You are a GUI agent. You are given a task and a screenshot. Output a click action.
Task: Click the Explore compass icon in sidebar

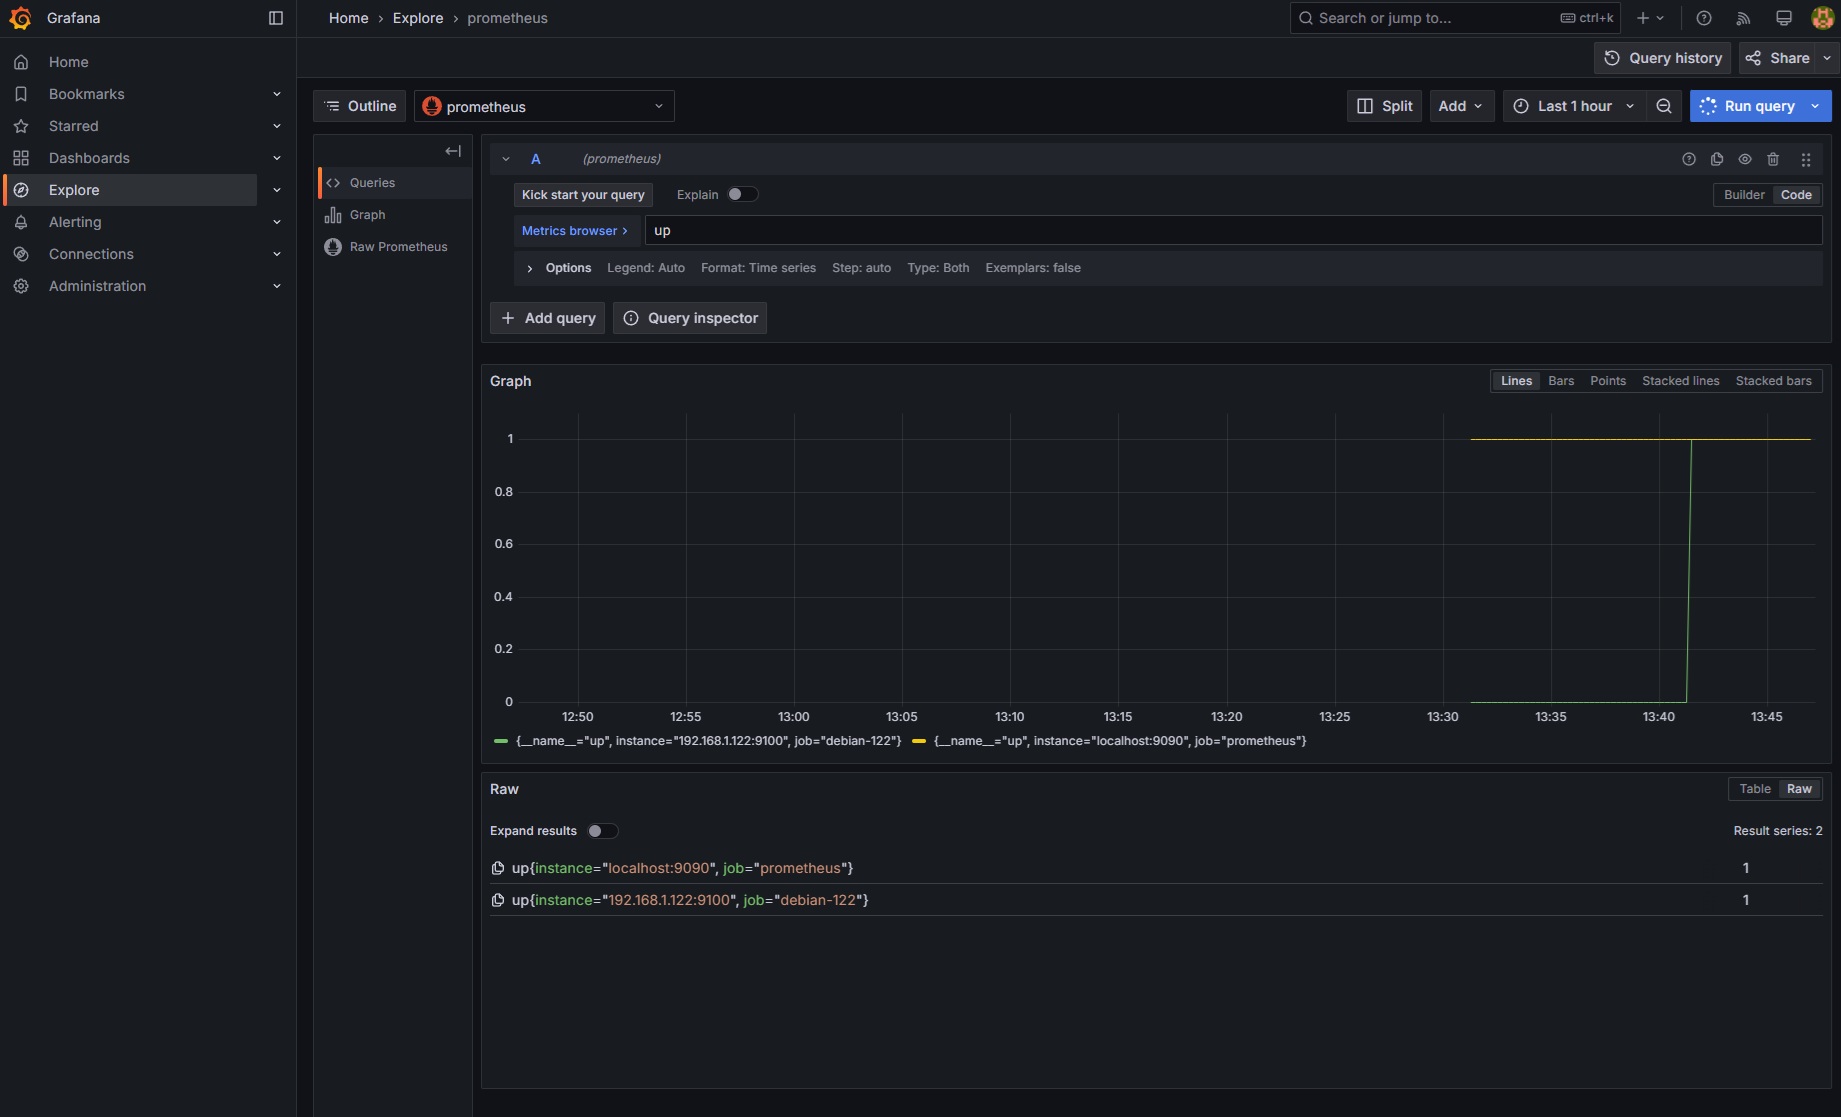click(x=21, y=190)
